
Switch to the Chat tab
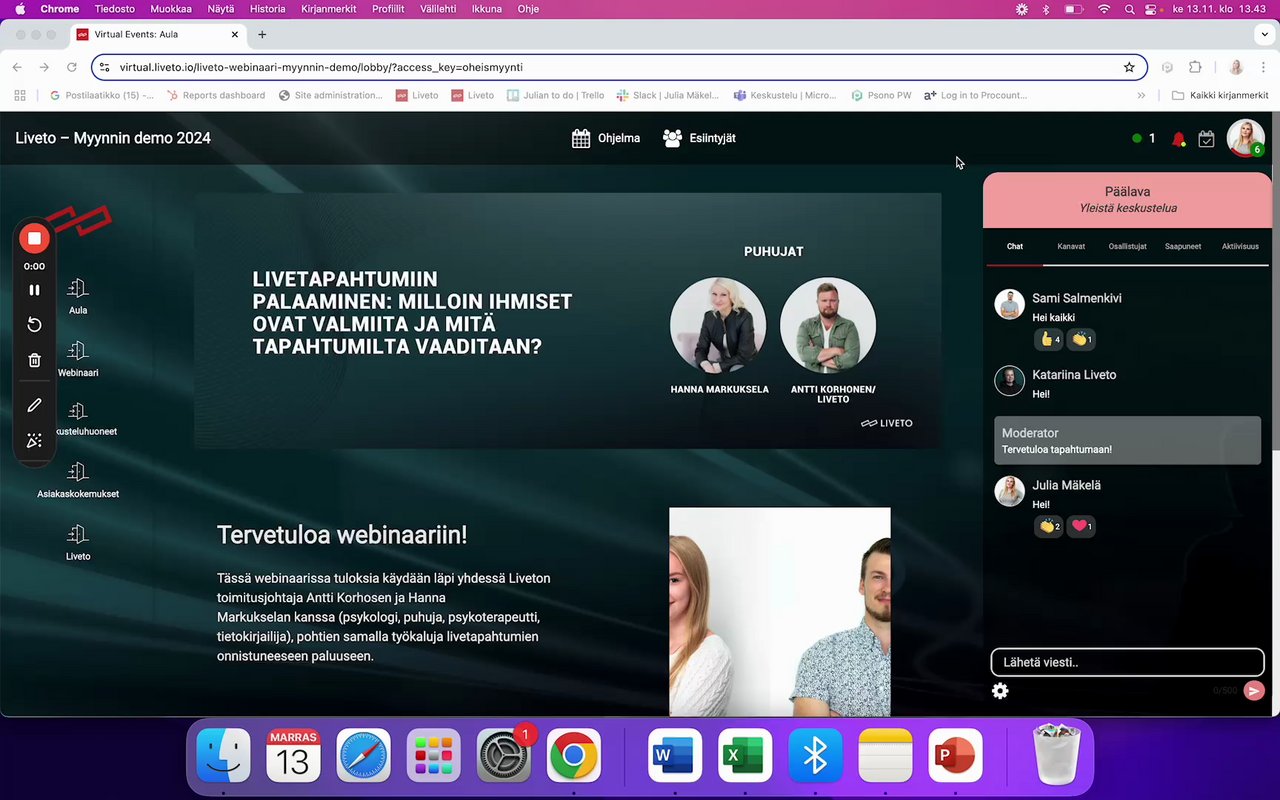click(x=1015, y=246)
